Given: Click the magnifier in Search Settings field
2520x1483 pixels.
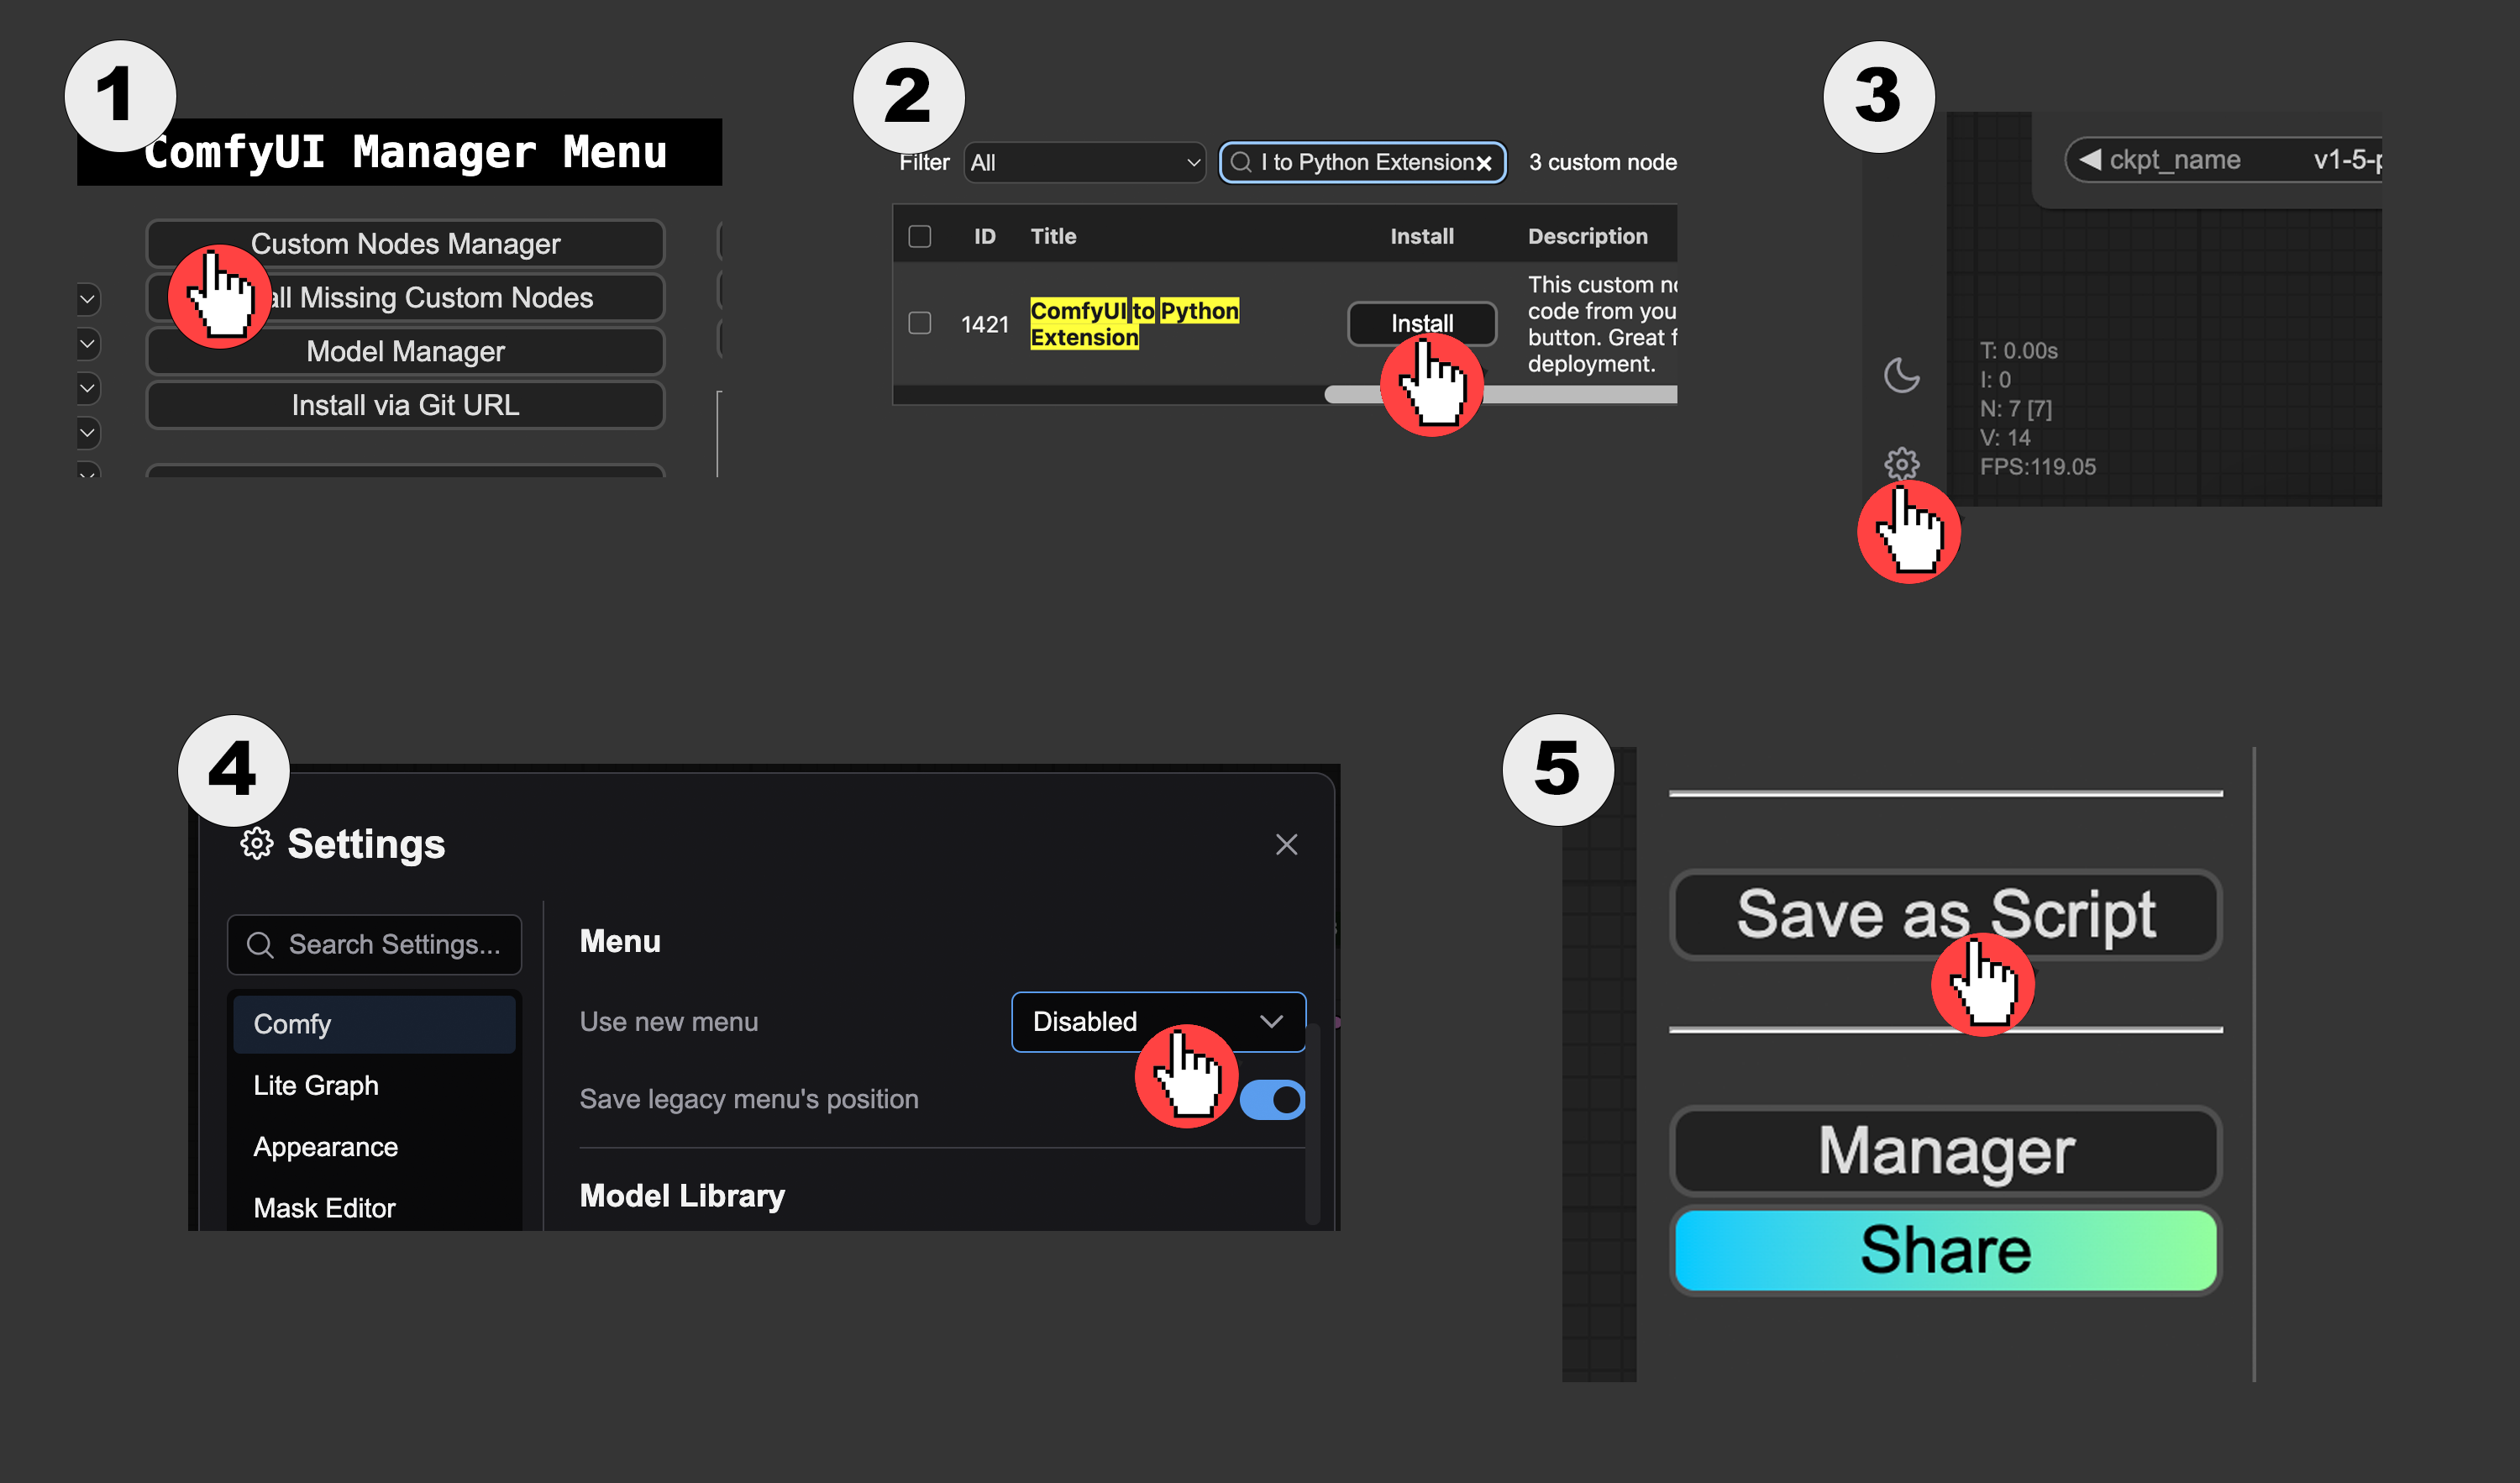Looking at the screenshot, I should tap(260, 944).
